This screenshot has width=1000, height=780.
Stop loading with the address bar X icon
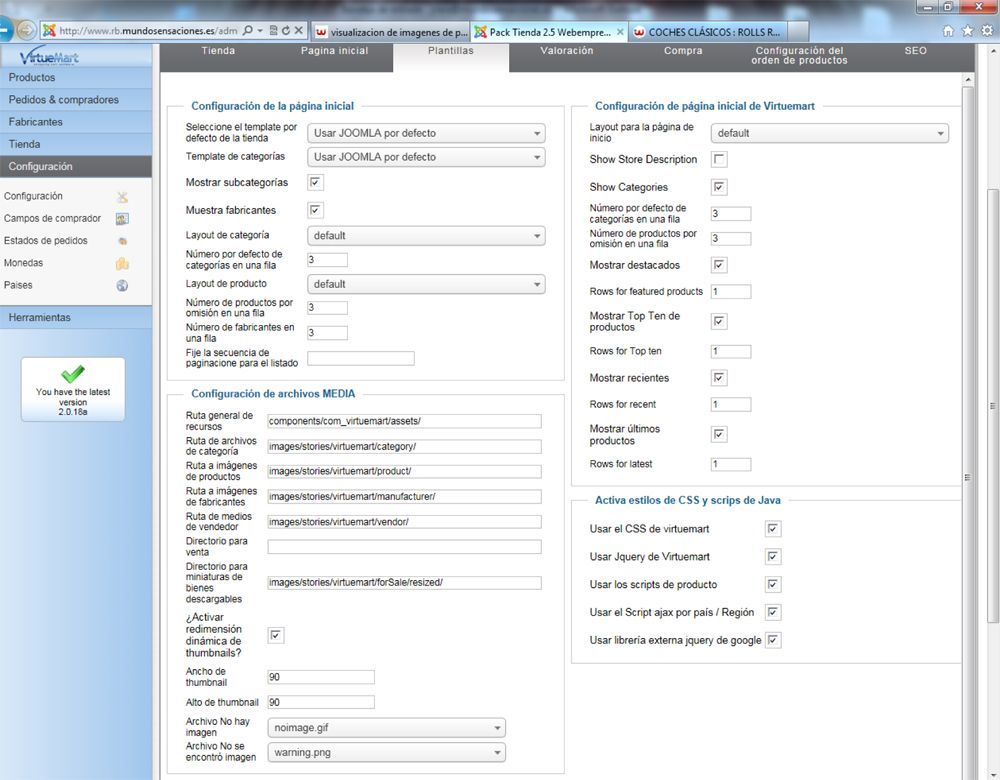tap(298, 31)
